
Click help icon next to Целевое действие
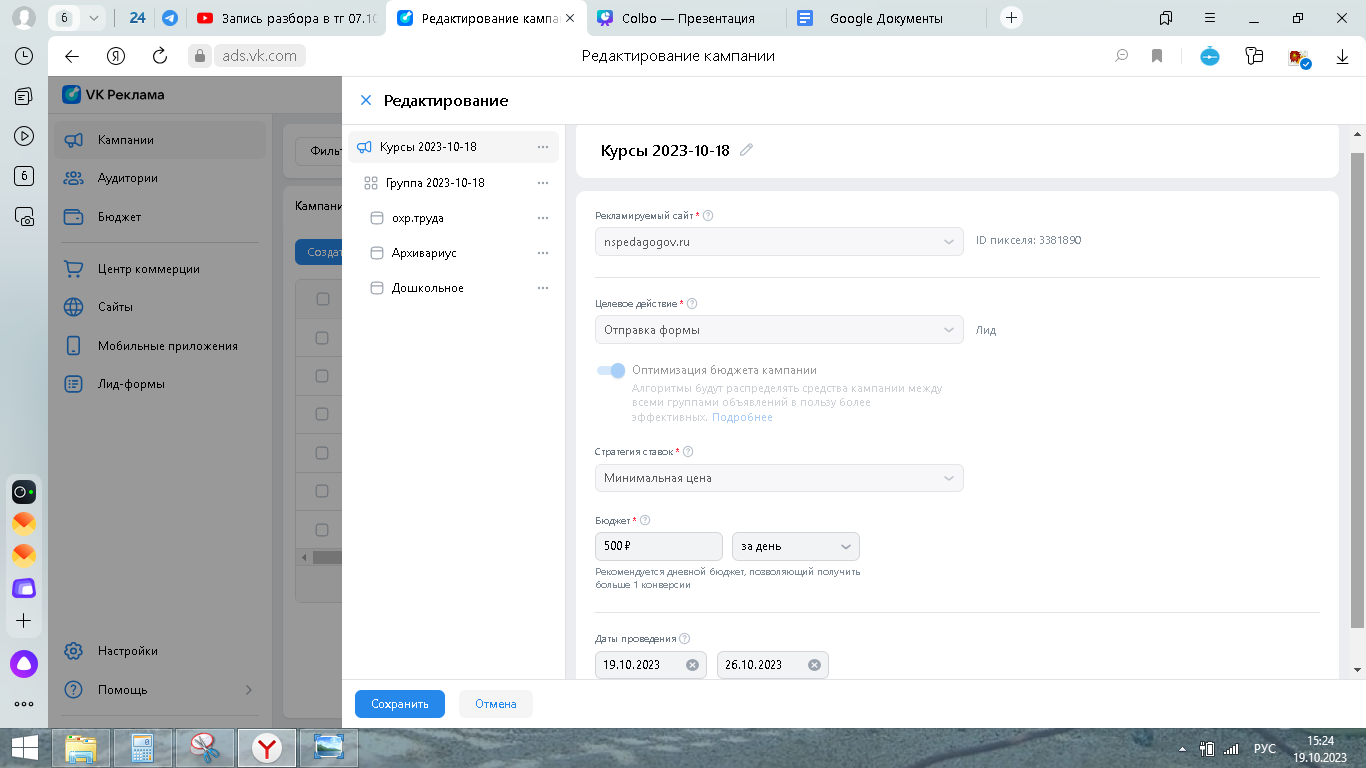click(x=692, y=304)
